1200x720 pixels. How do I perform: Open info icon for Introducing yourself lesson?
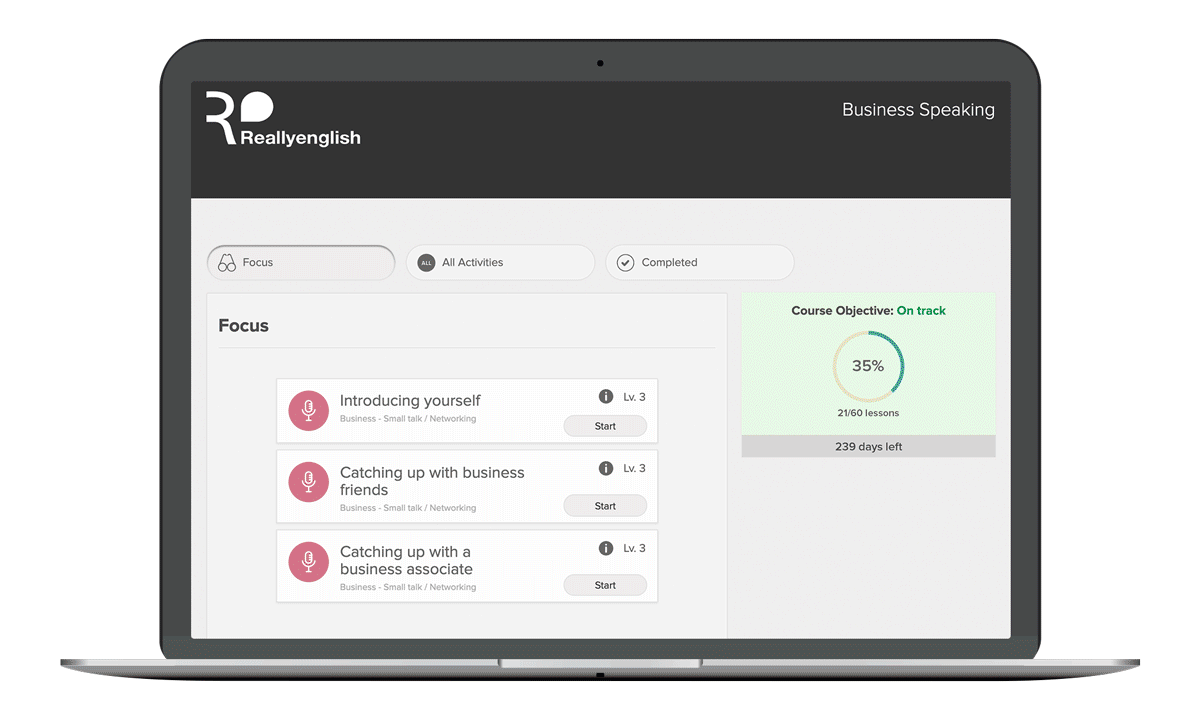pyautogui.click(x=605, y=397)
